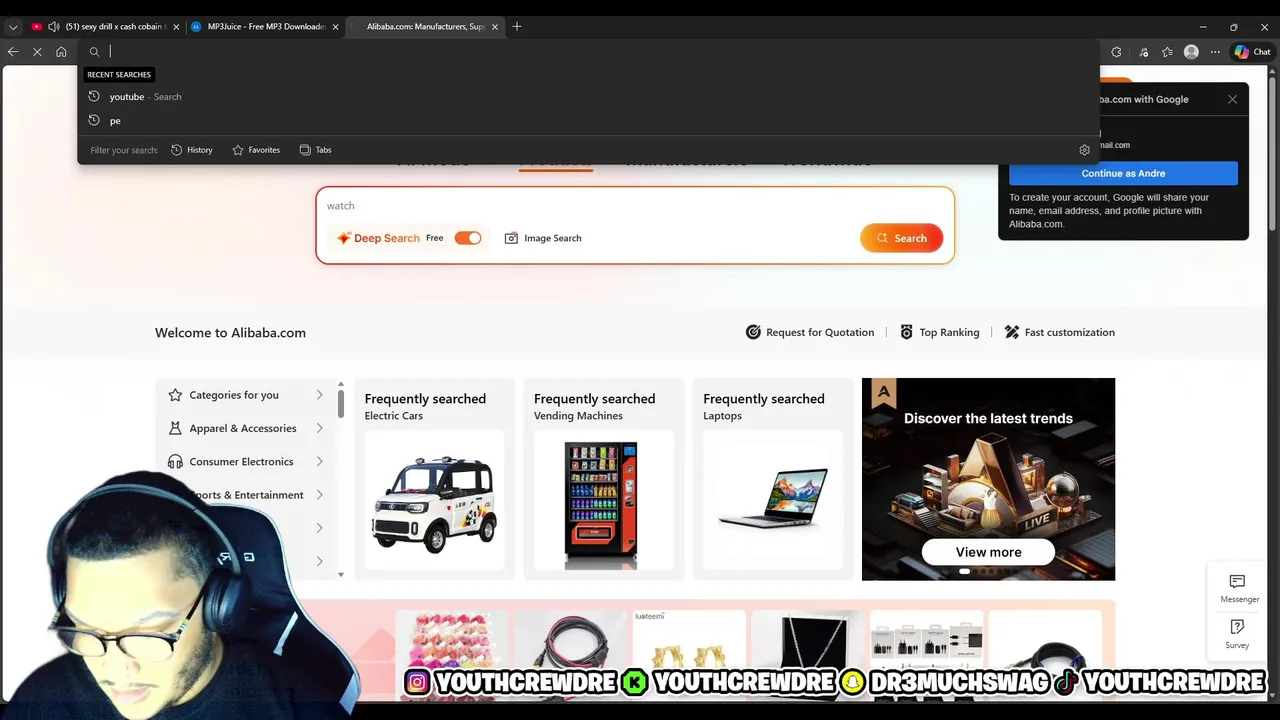This screenshot has width=1280, height=720.
Task: Expand Categories for you chevron
Action: point(319,395)
